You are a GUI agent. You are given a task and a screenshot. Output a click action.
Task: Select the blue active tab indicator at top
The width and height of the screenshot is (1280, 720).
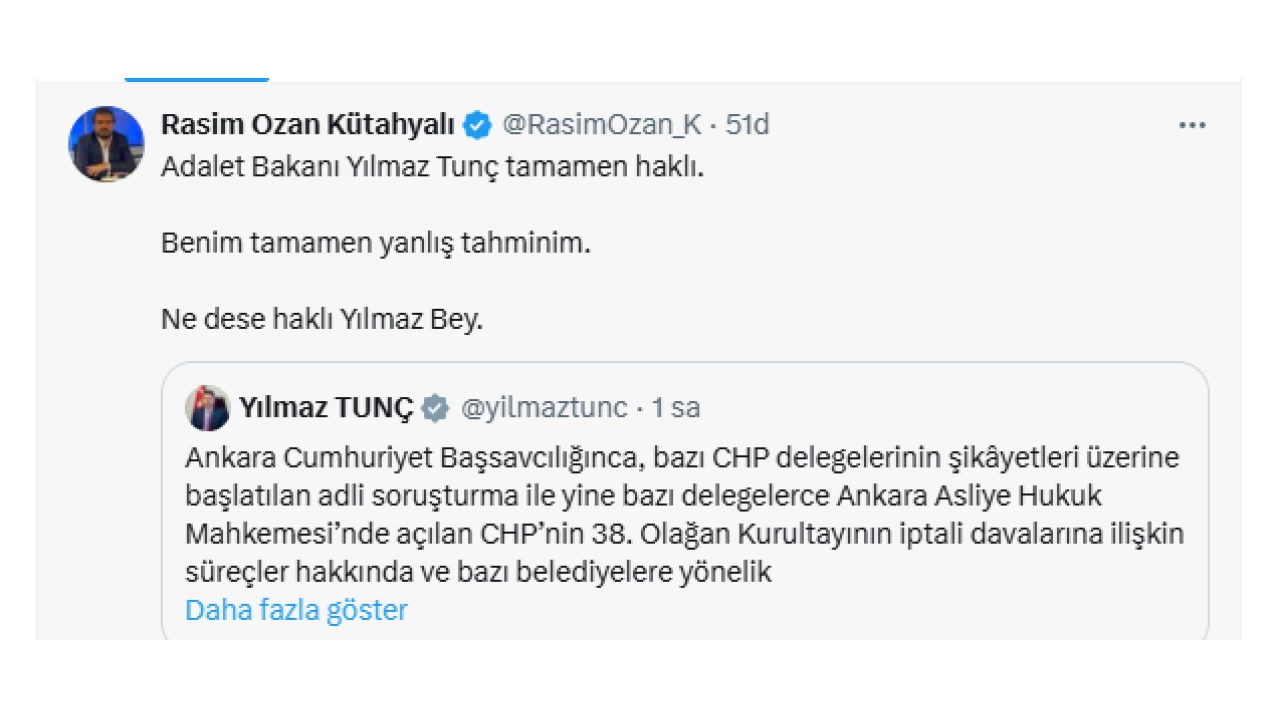pos(197,78)
